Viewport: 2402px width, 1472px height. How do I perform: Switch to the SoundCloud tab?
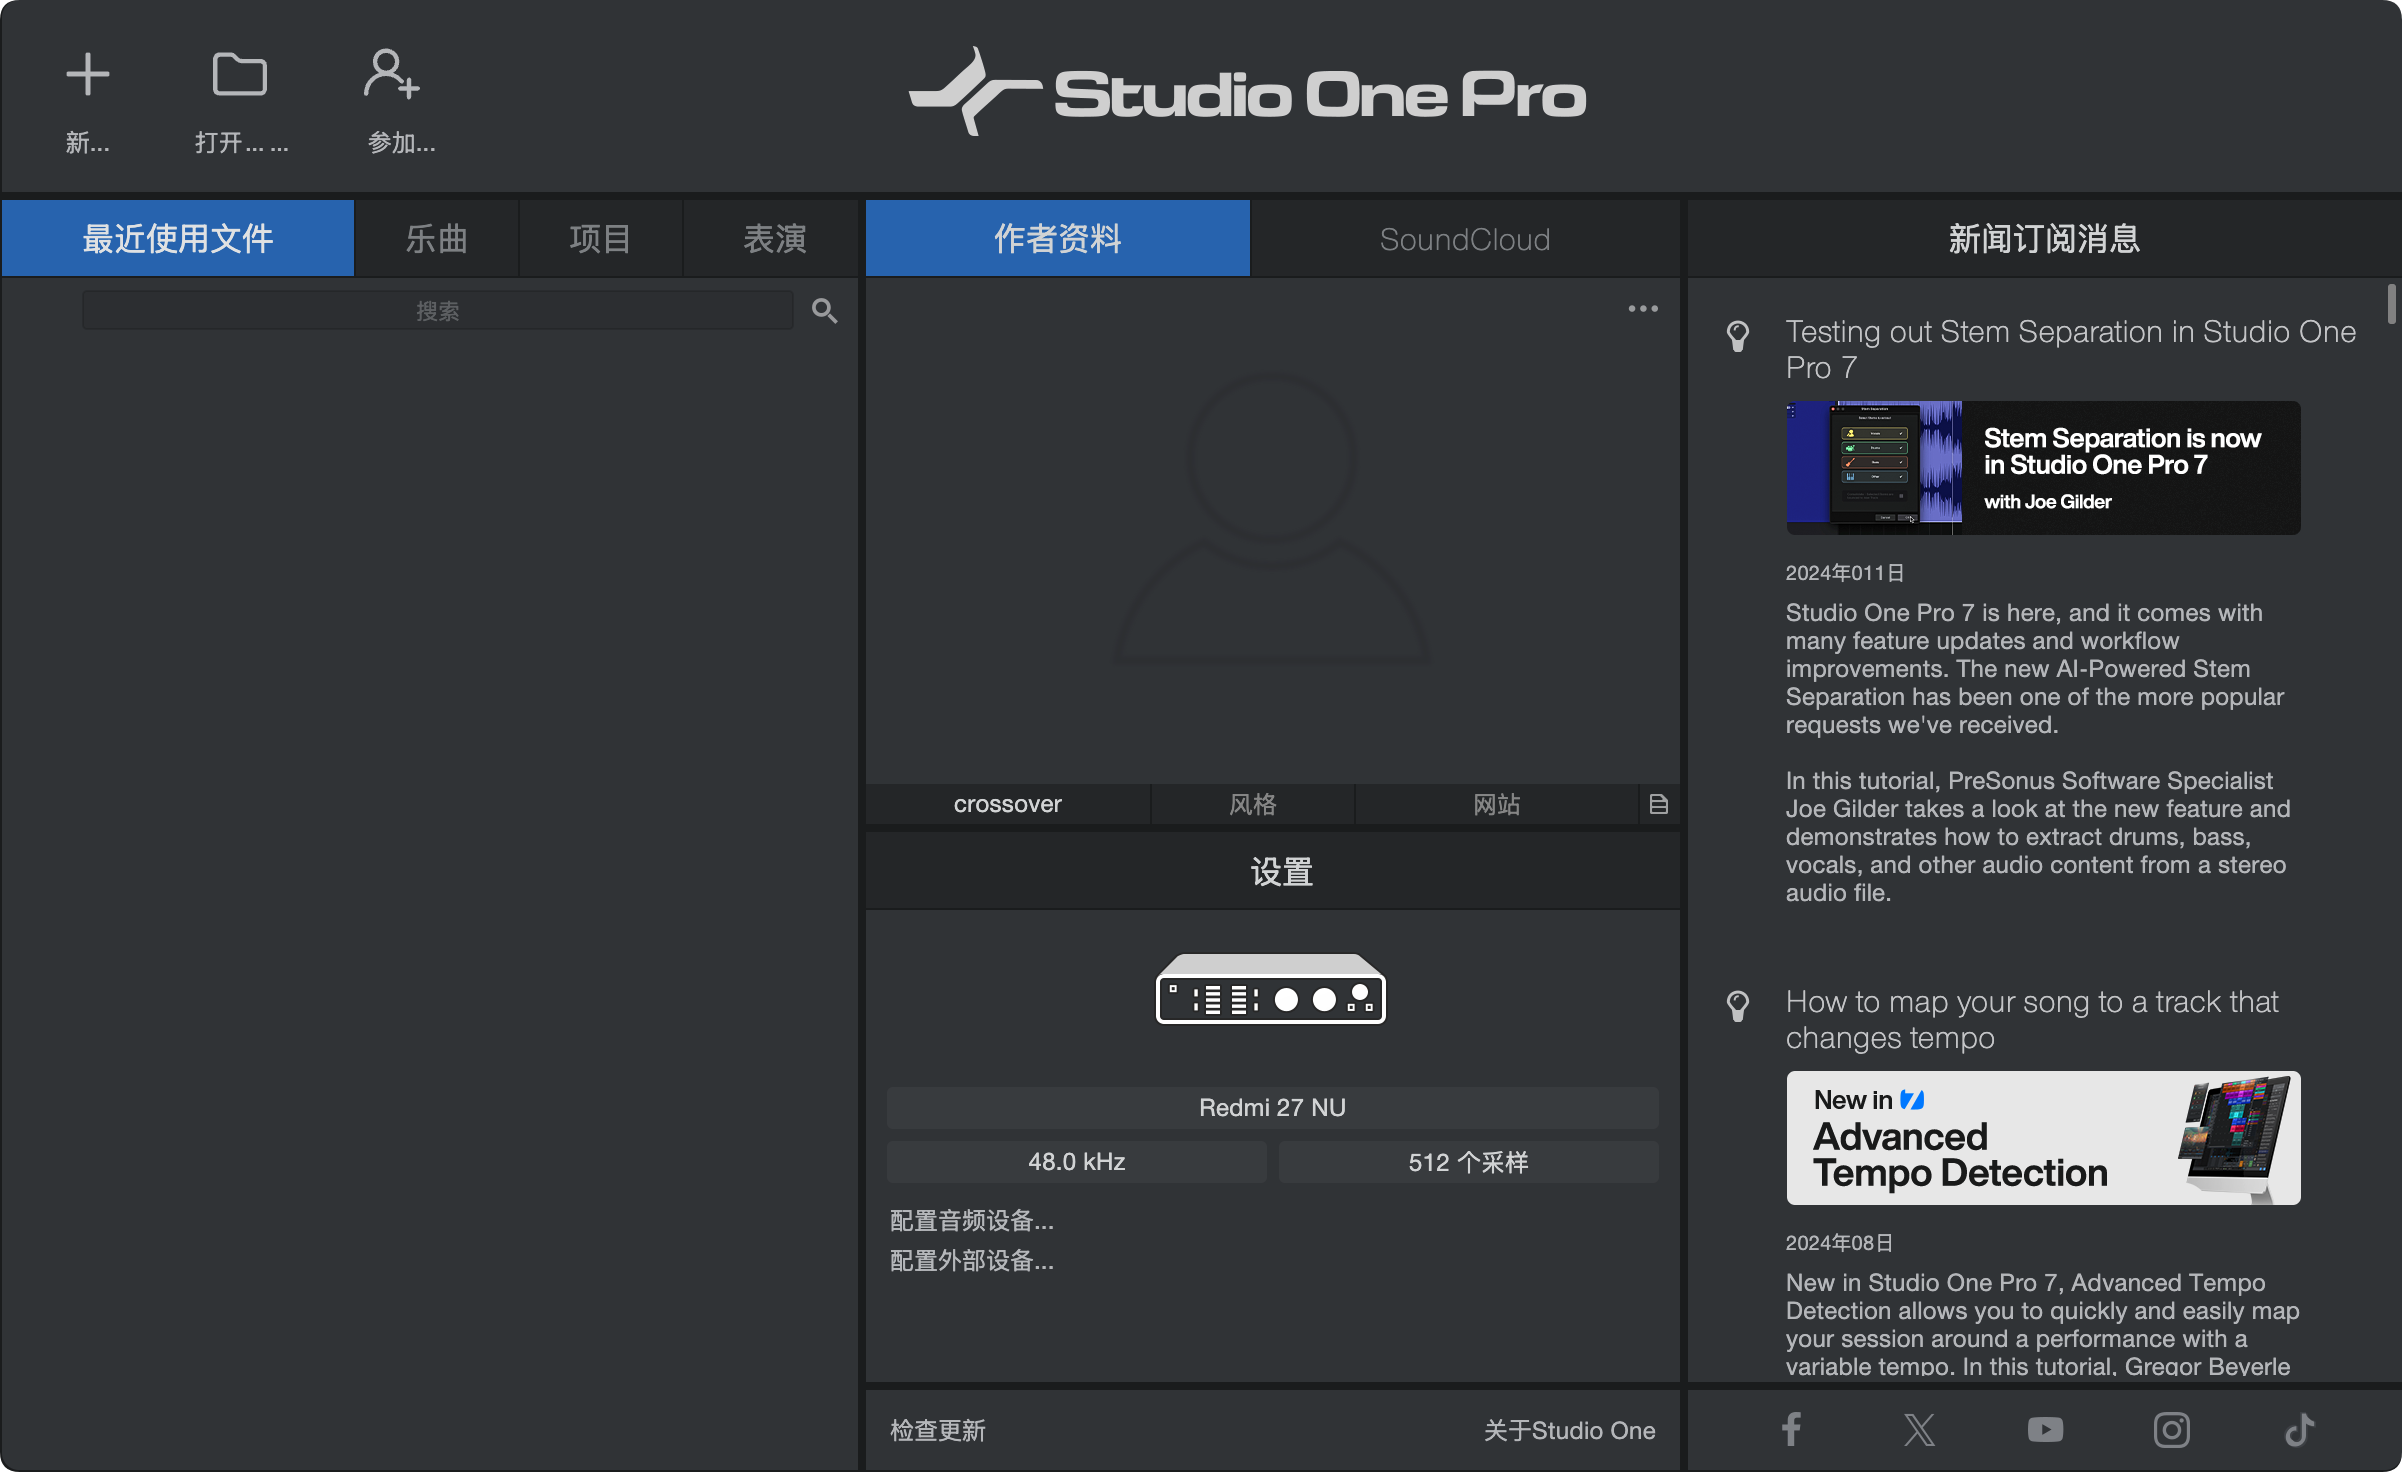coord(1464,240)
